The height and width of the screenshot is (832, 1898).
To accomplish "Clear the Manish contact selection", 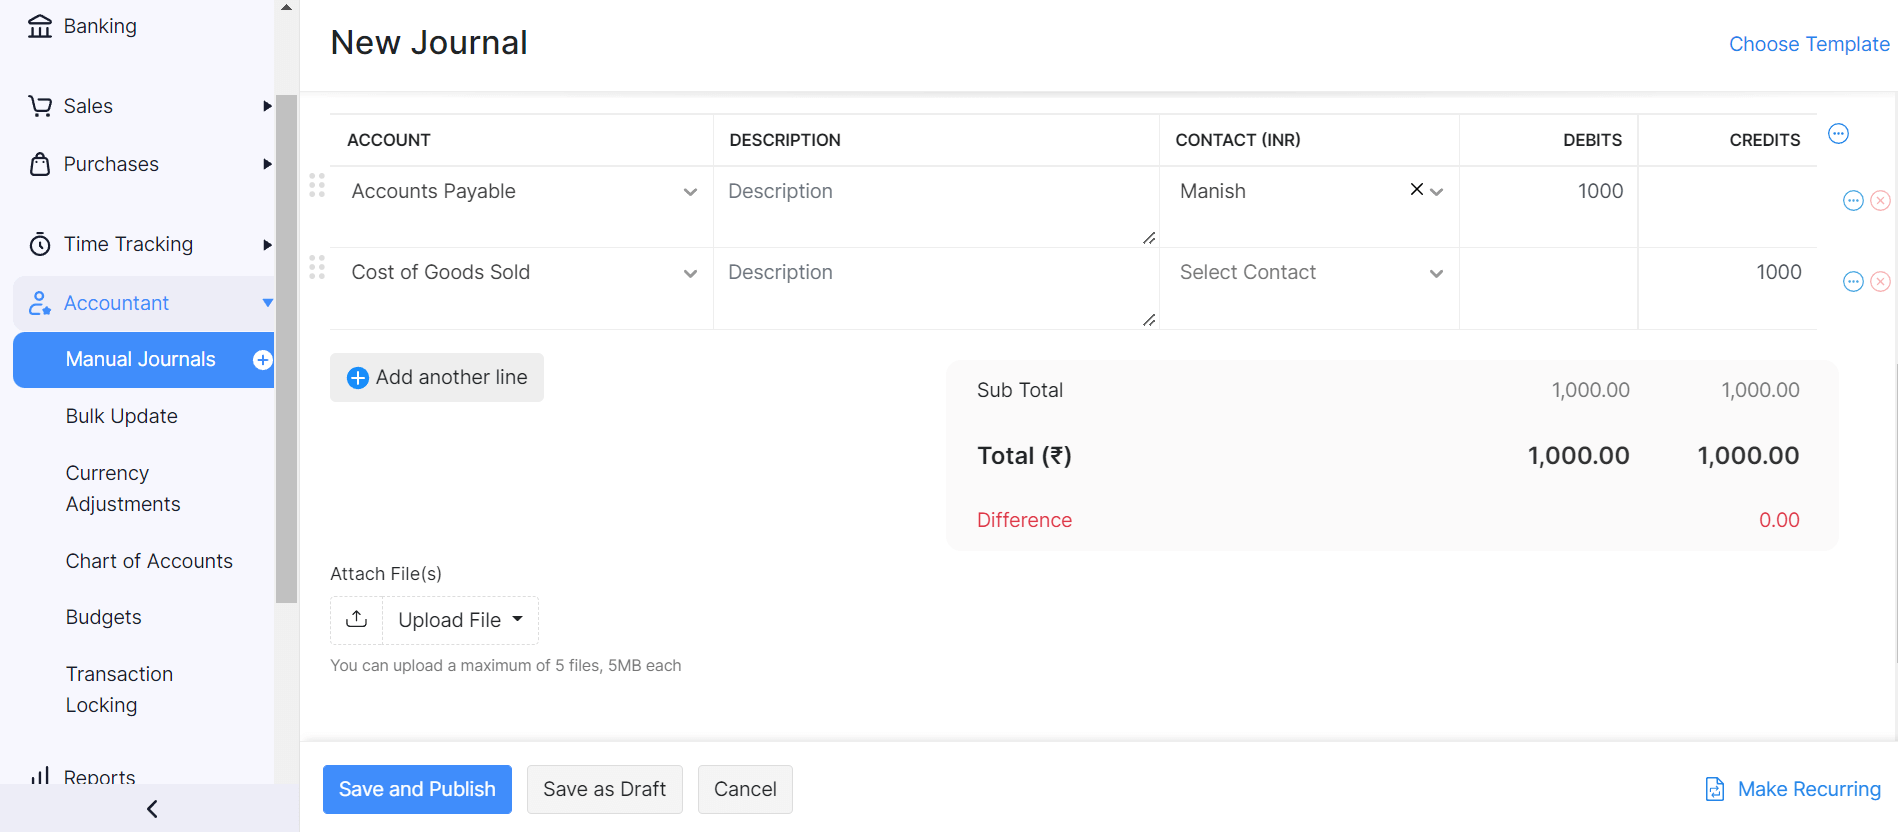I will tap(1416, 189).
